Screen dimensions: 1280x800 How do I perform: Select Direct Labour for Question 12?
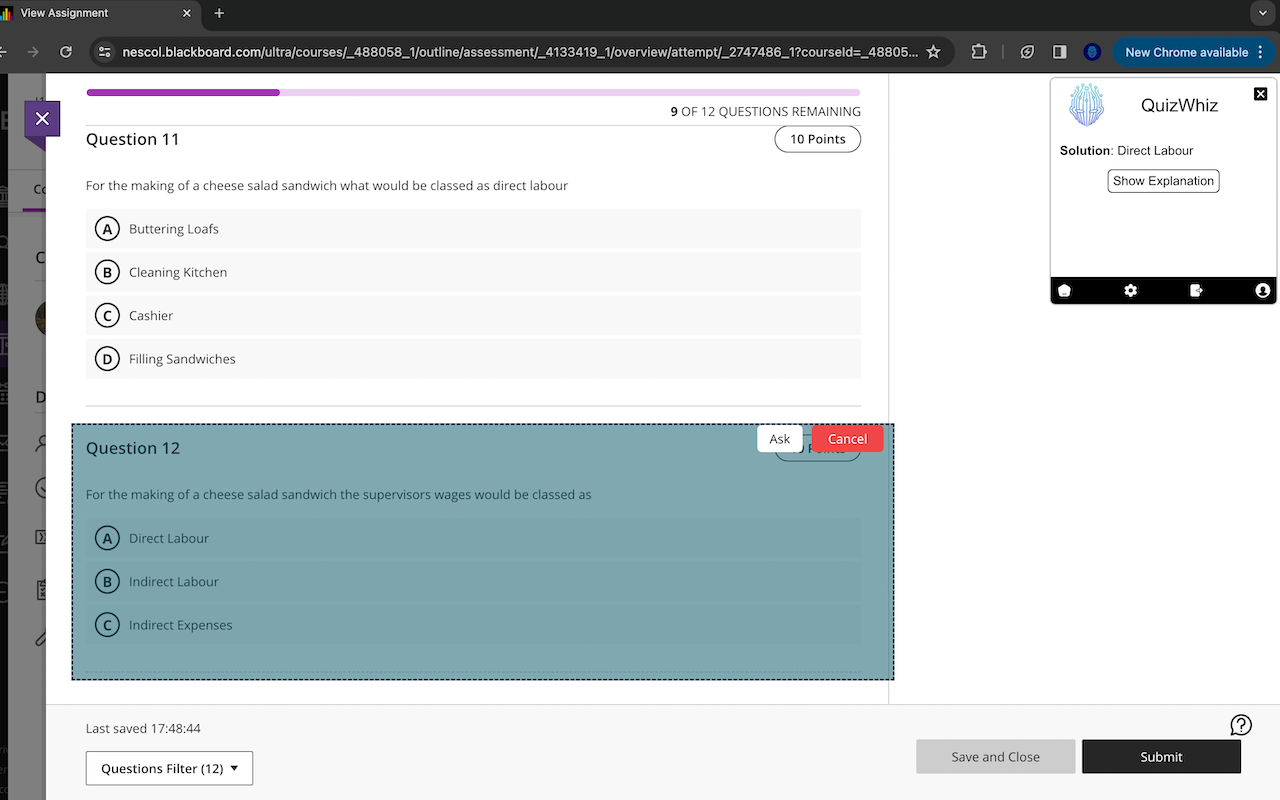[x=473, y=538]
